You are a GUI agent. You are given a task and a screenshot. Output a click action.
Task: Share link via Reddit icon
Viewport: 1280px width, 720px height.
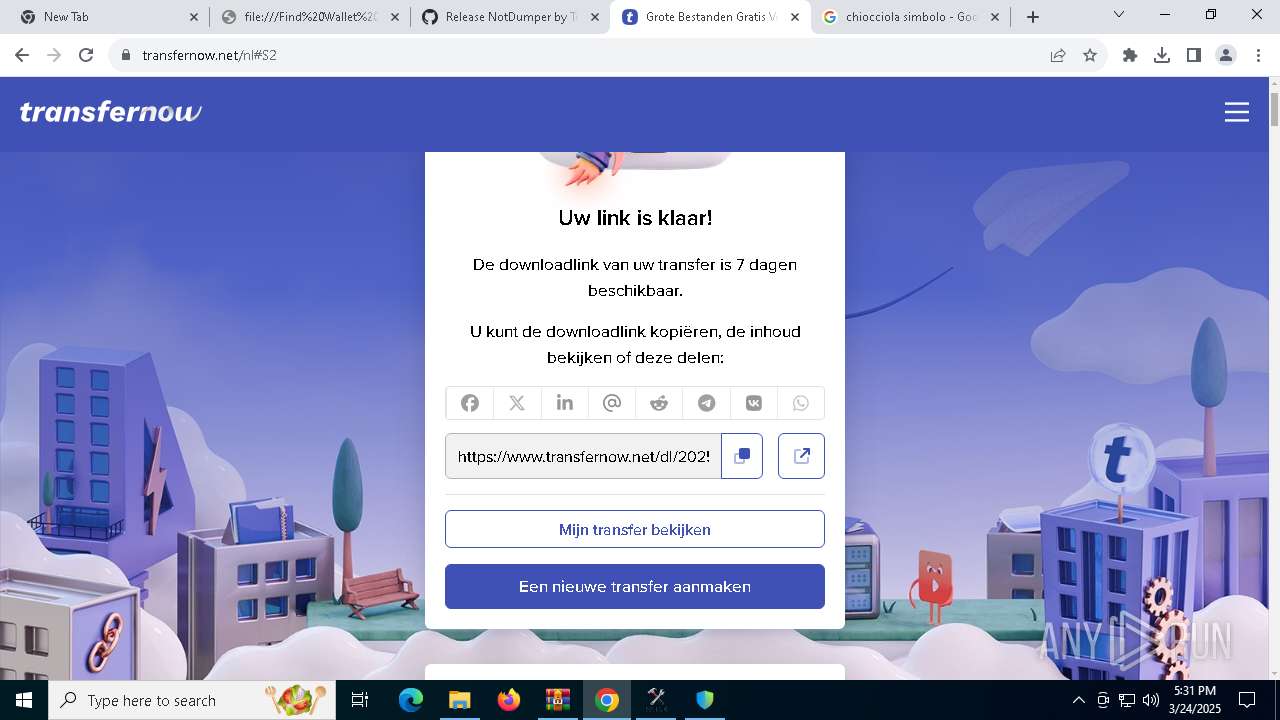point(659,403)
